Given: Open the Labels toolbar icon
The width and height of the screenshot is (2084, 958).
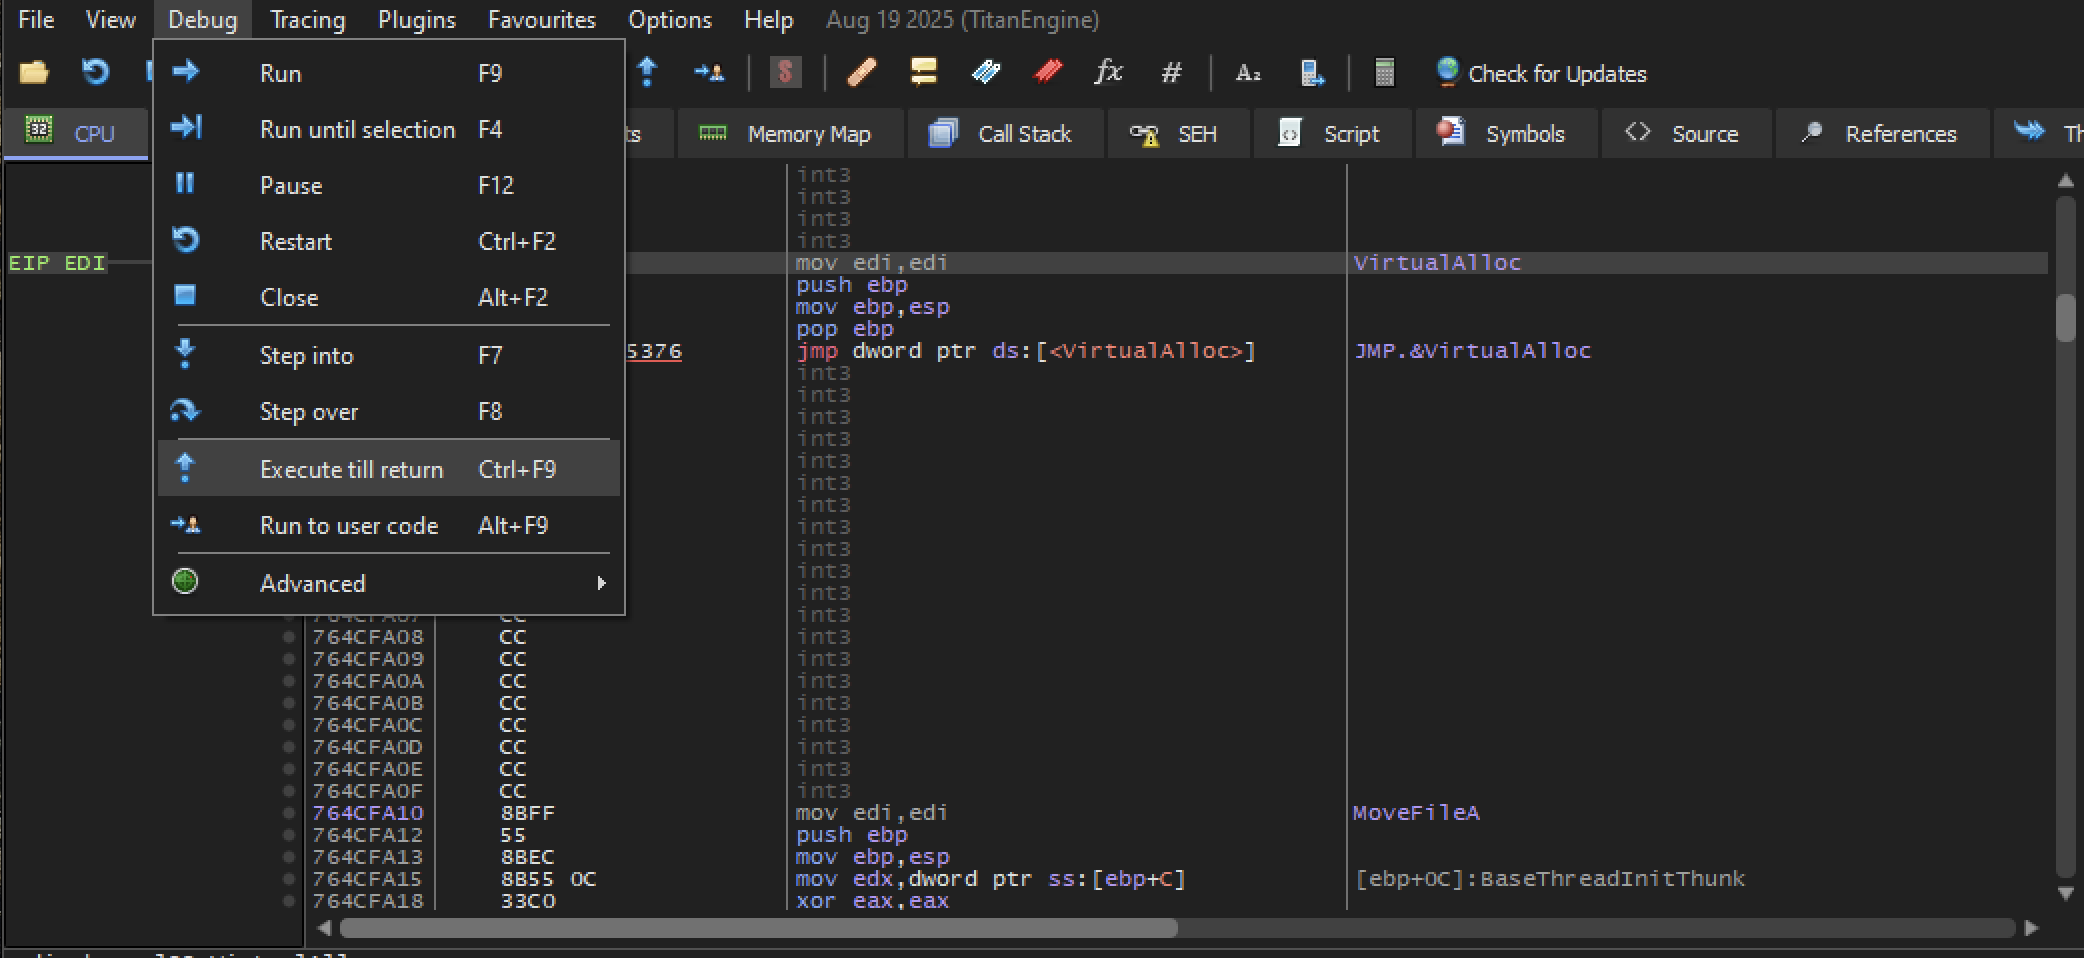Looking at the screenshot, I should pos(985,72).
